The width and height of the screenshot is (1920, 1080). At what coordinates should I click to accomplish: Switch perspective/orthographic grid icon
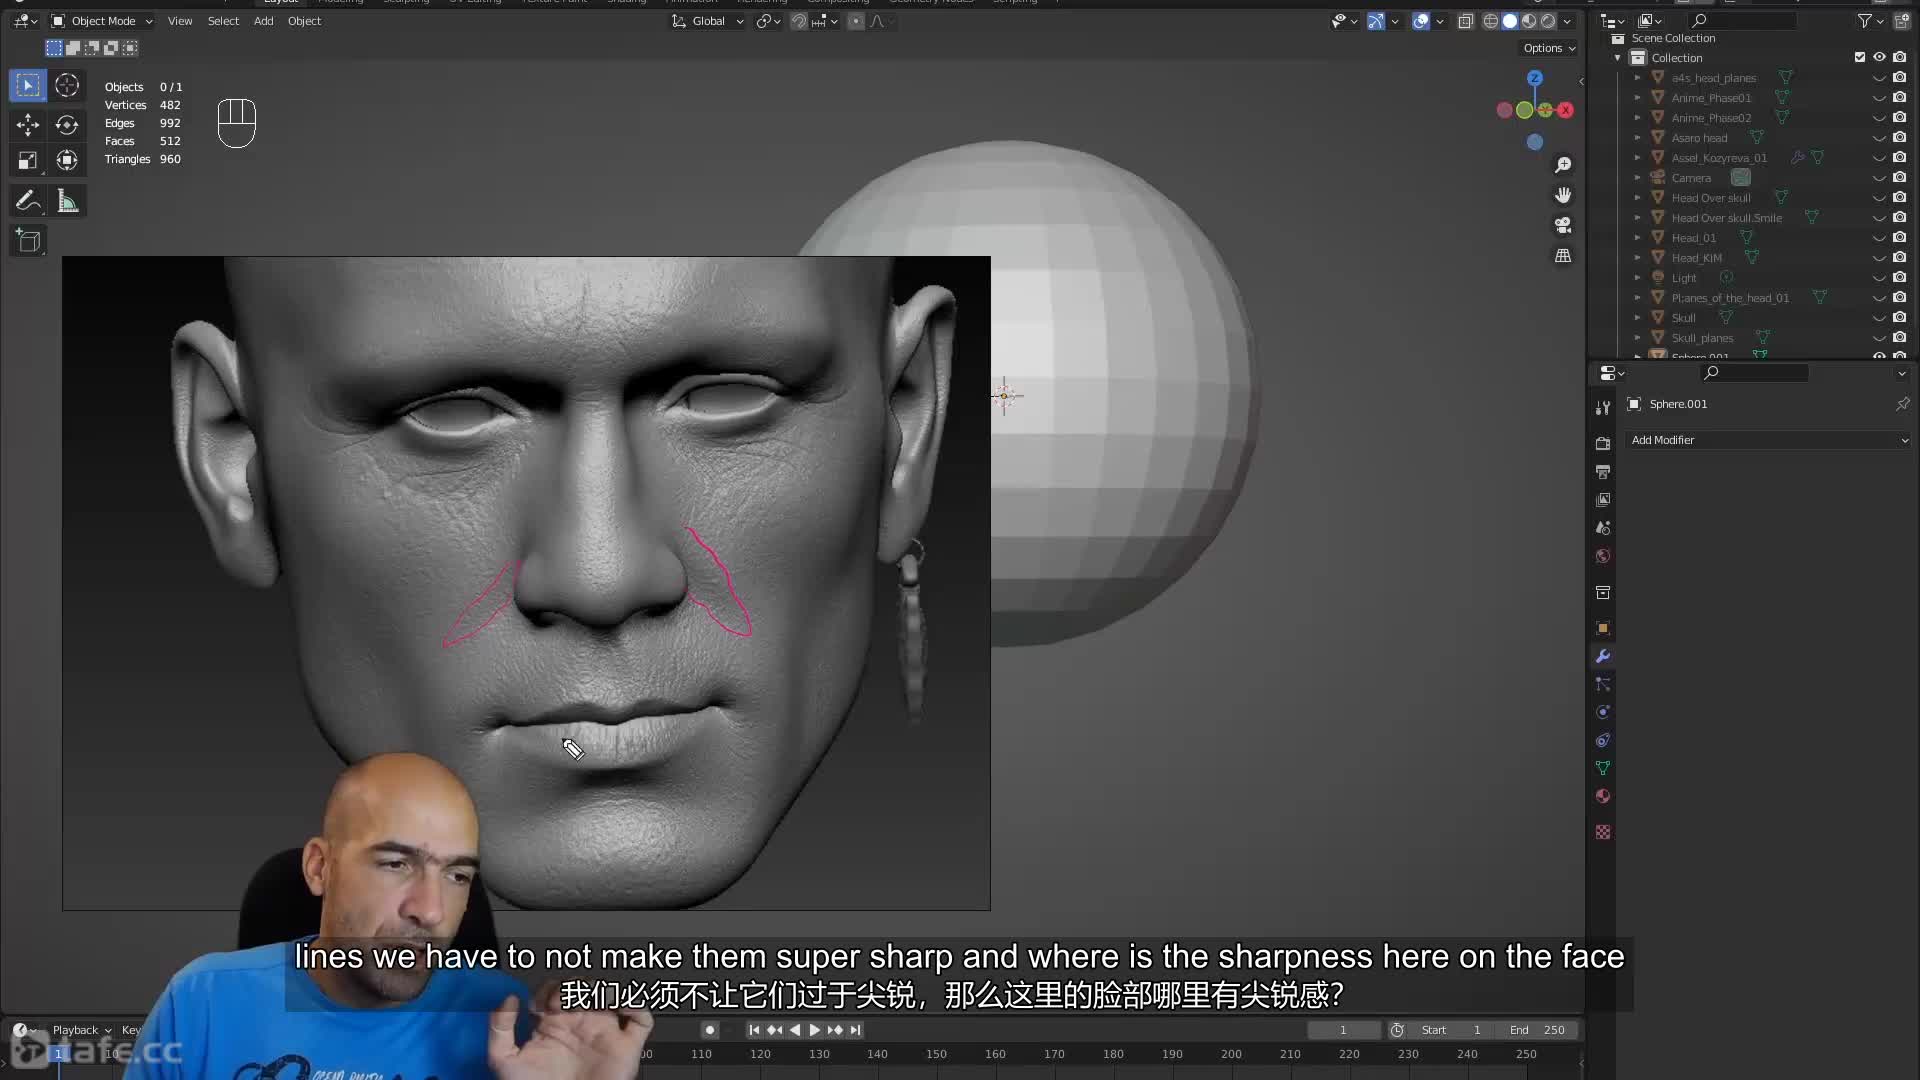click(x=1563, y=256)
